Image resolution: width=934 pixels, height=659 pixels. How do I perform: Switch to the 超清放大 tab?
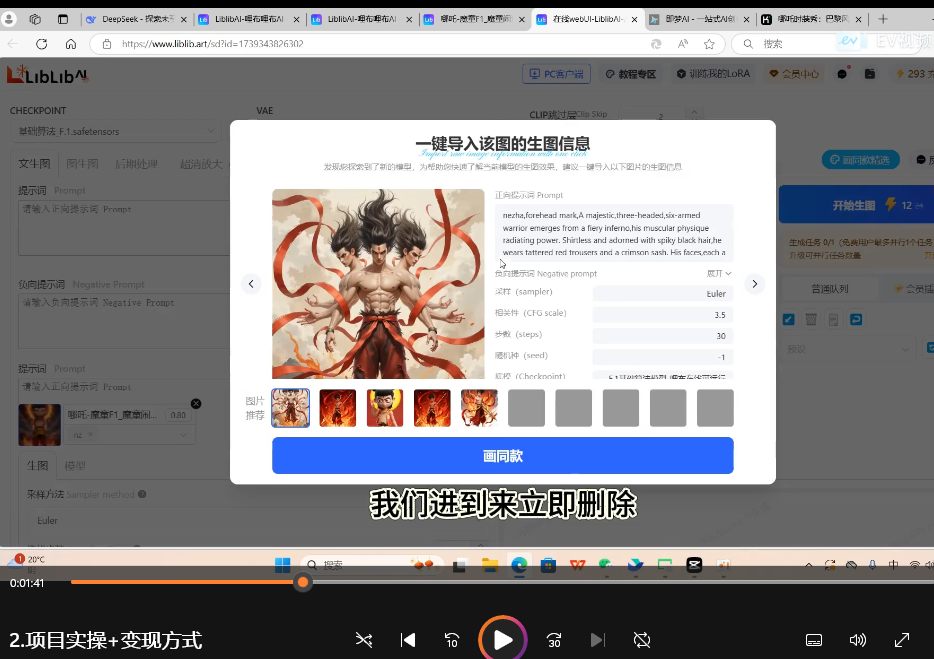point(201,164)
